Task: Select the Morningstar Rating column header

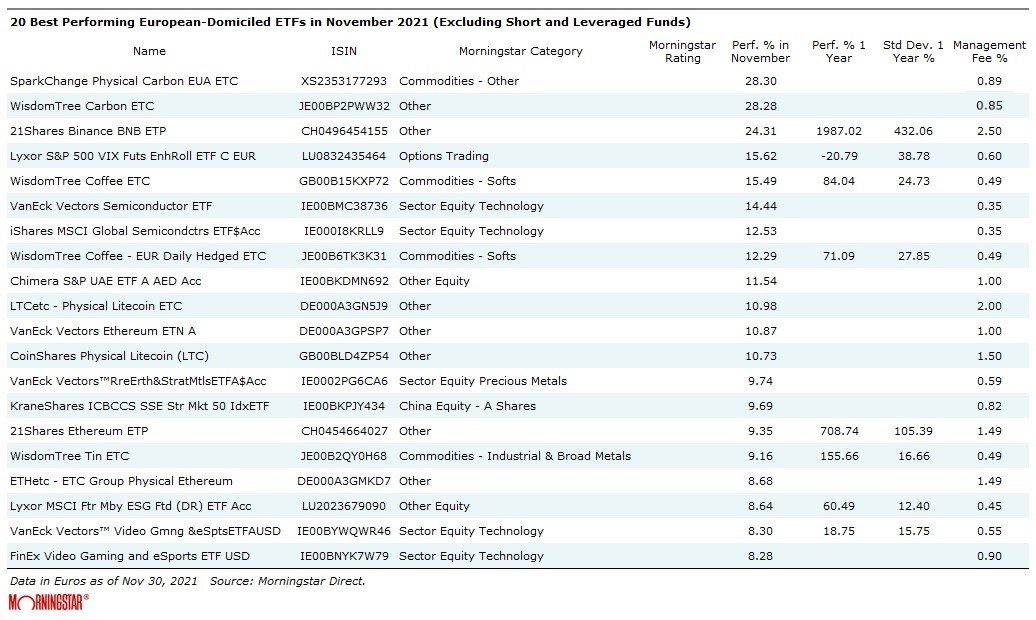Action: (682, 51)
